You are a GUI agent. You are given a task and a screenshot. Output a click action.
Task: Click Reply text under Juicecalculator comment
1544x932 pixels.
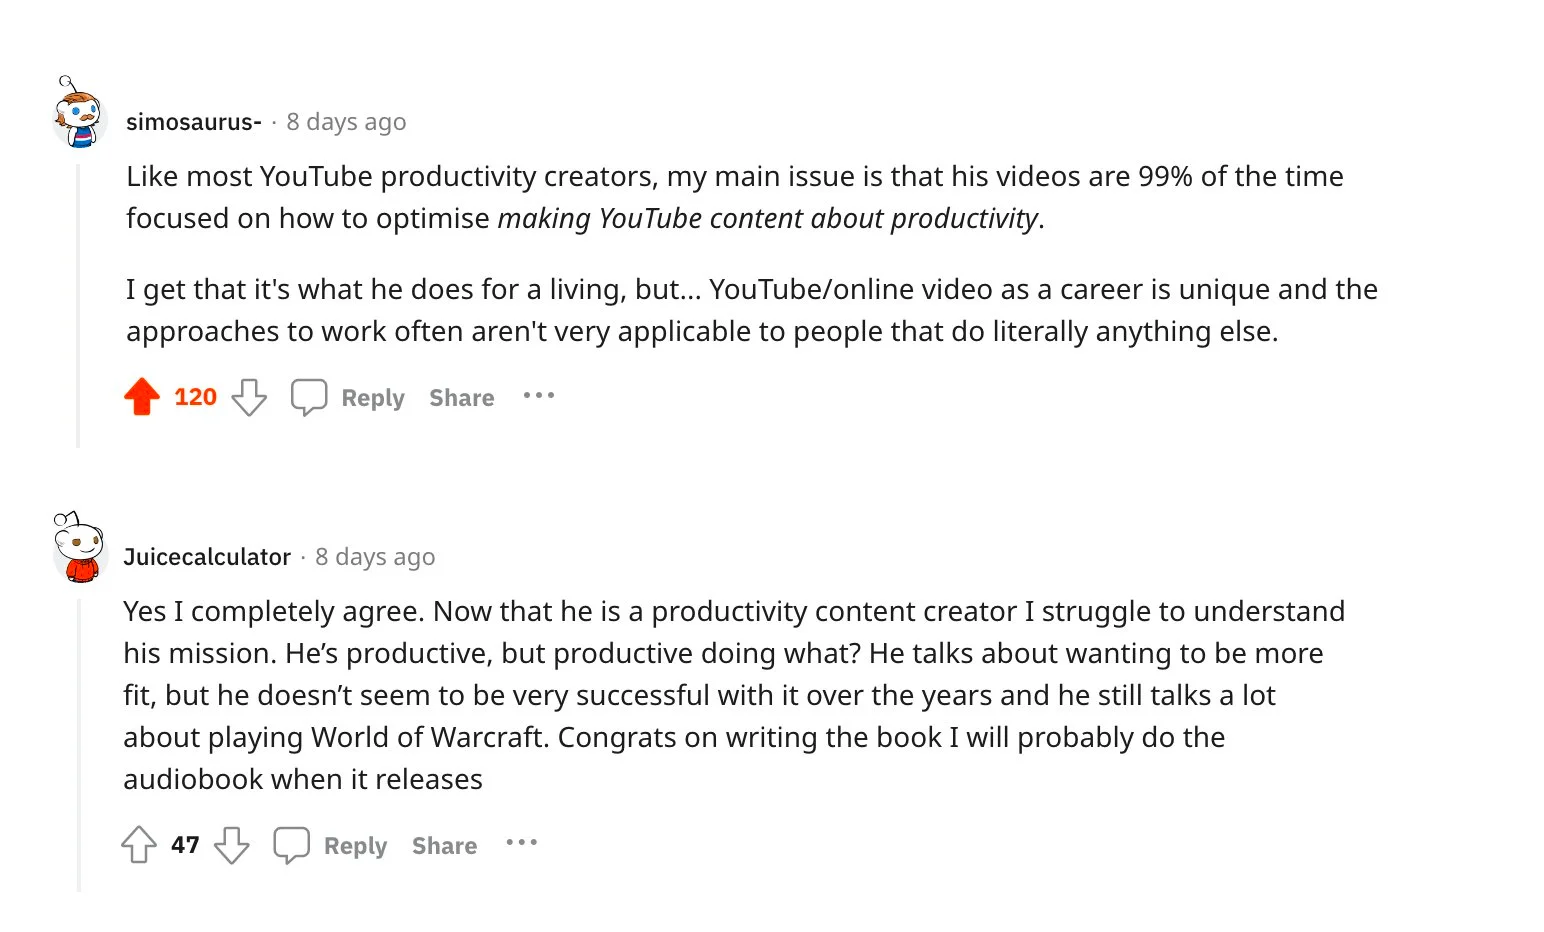[355, 846]
